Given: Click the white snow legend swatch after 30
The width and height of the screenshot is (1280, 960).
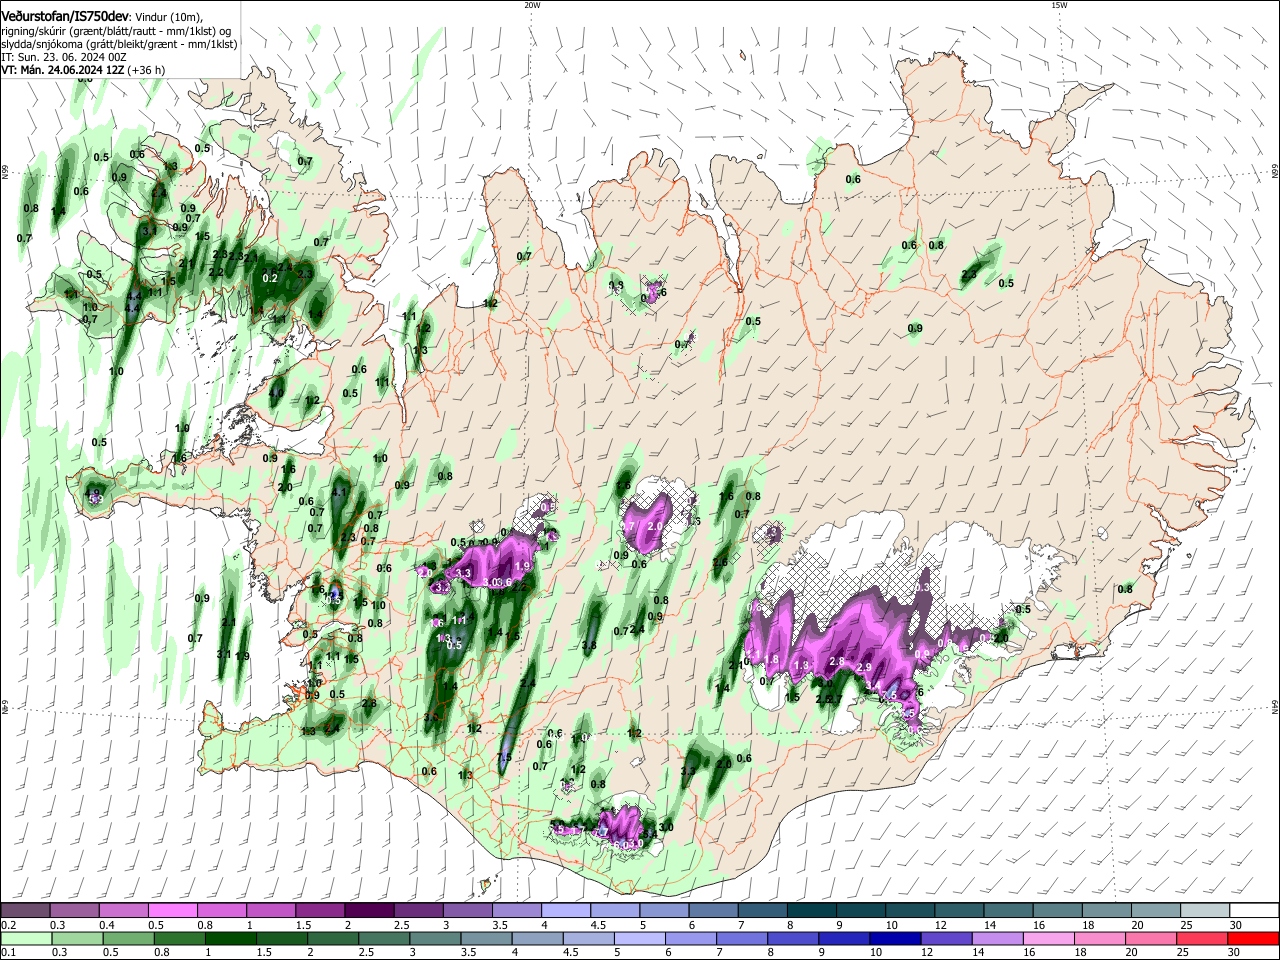Looking at the screenshot, I should pyautogui.click(x=1254, y=910).
